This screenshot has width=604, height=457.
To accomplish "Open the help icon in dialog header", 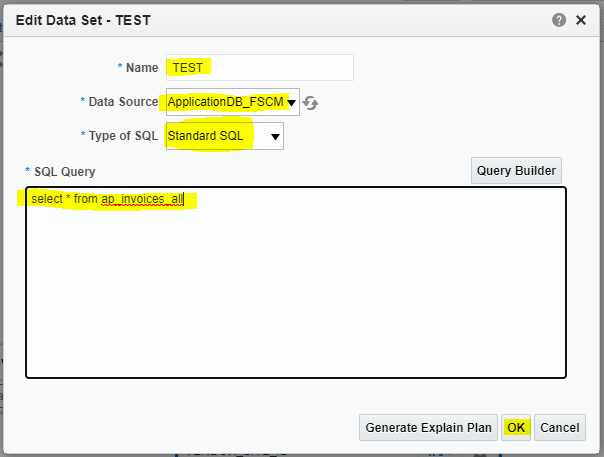I will (x=559, y=20).
